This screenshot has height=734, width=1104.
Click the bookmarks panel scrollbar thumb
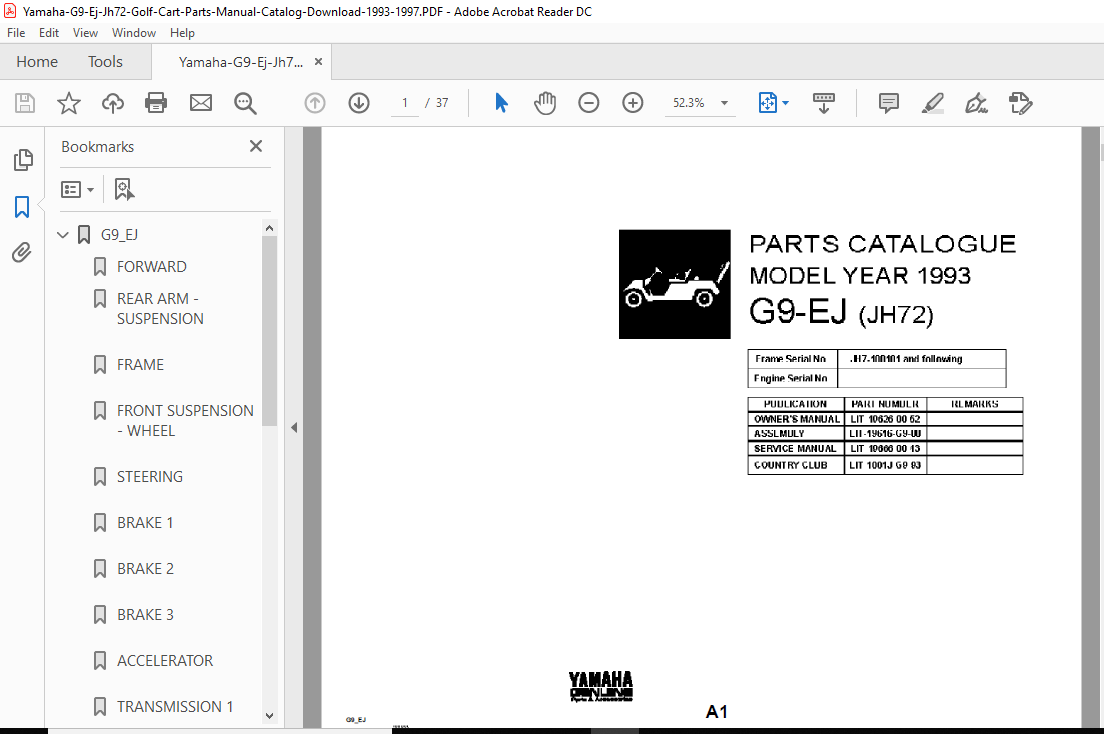coord(269,331)
